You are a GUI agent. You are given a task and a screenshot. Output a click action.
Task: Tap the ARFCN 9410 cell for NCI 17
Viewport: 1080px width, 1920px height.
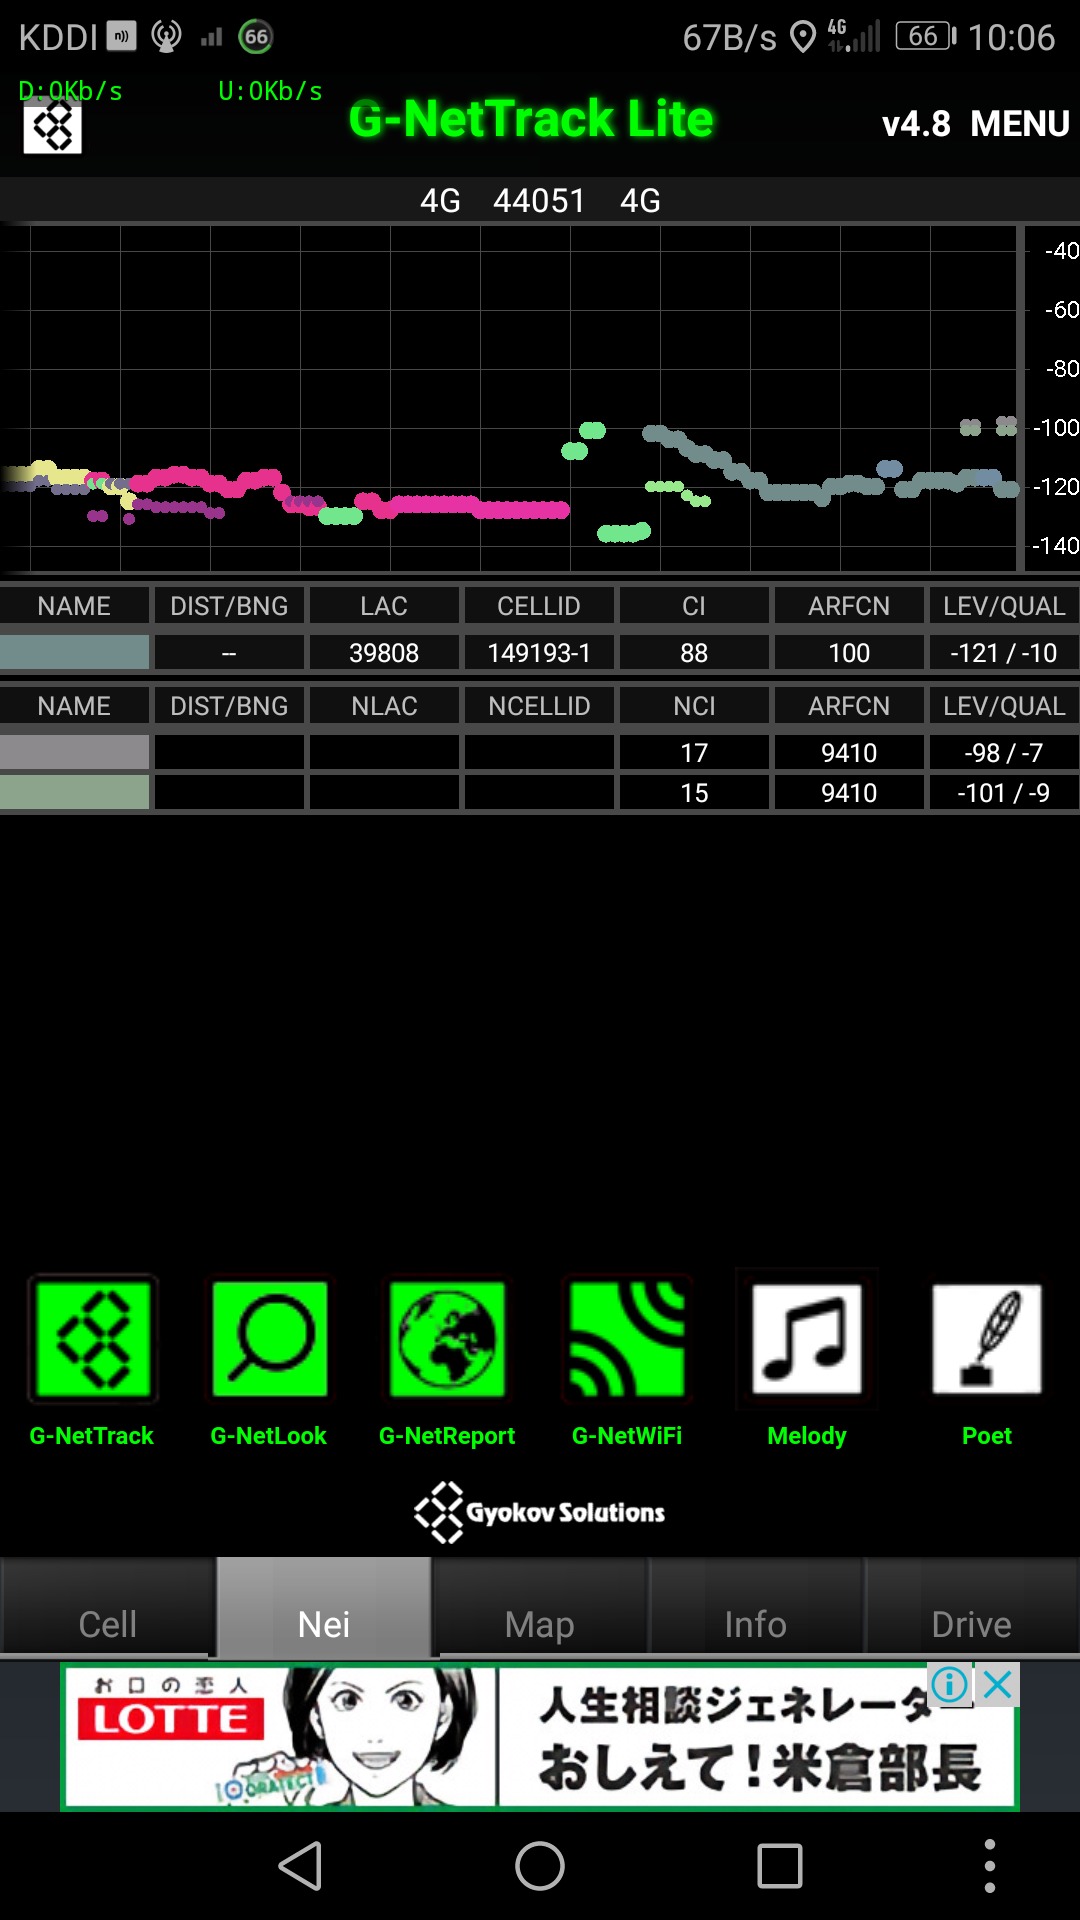tap(849, 752)
